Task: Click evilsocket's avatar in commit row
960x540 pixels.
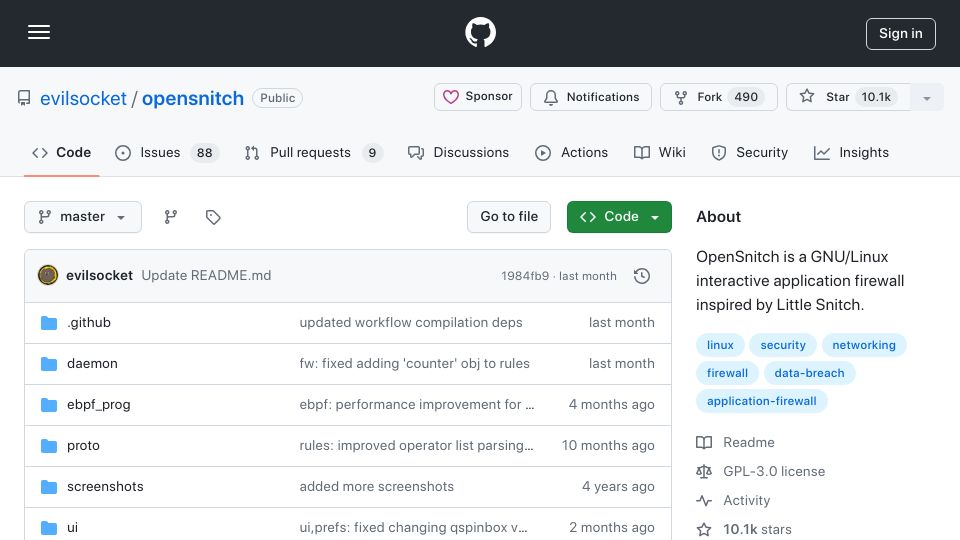Action: [48, 276]
